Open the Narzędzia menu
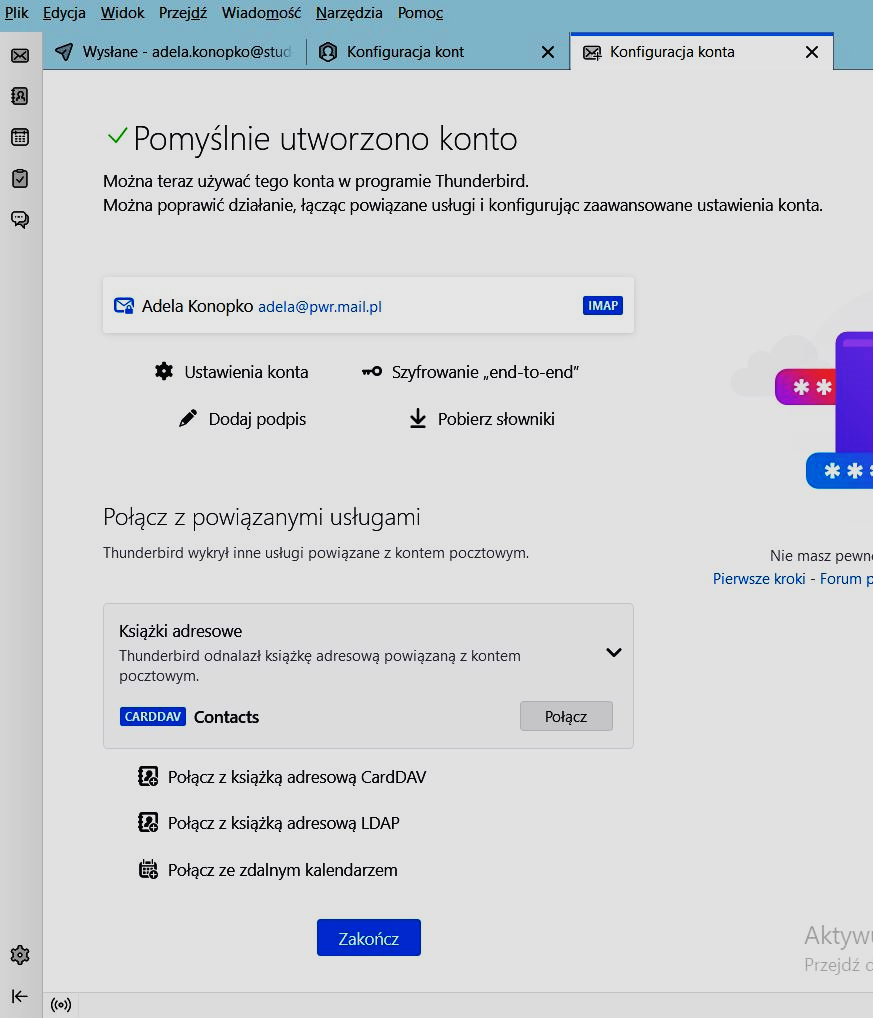The width and height of the screenshot is (873, 1018). pos(349,13)
